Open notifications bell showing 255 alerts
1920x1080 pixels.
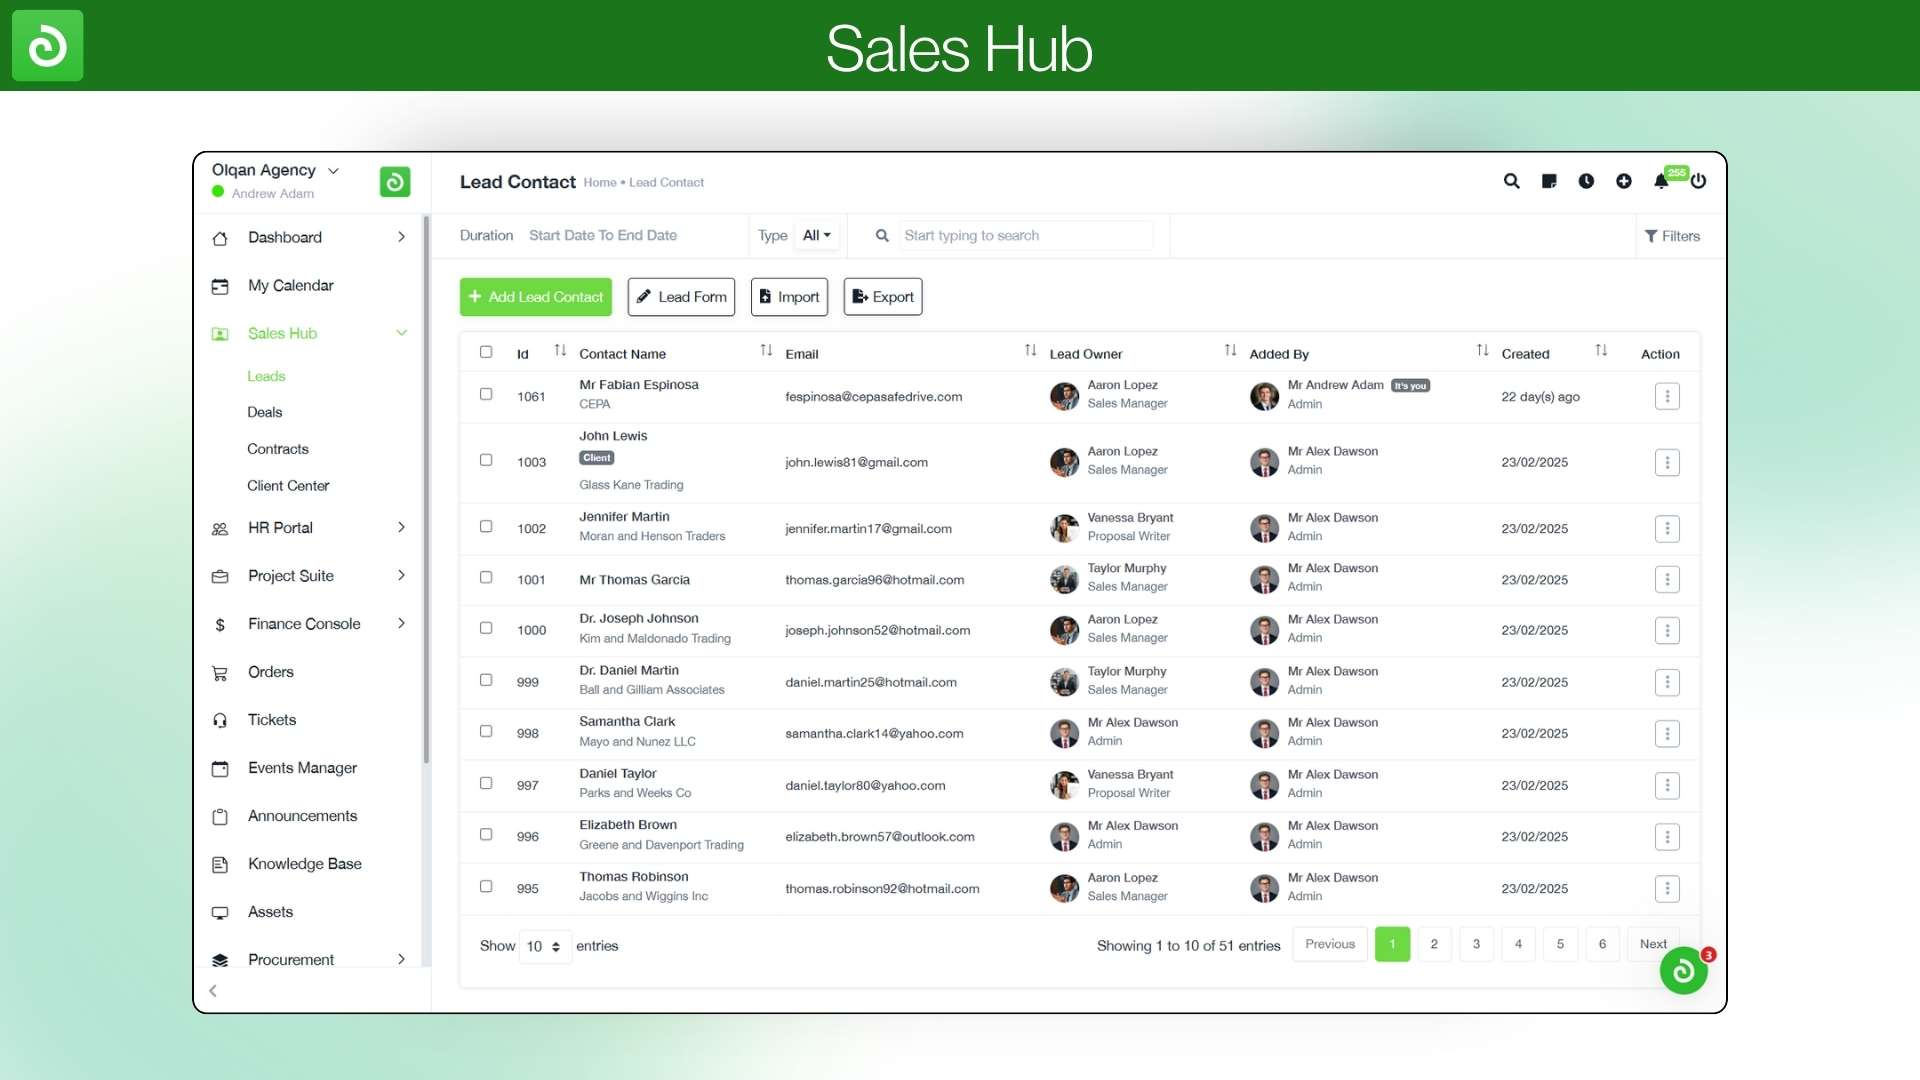1661,182
